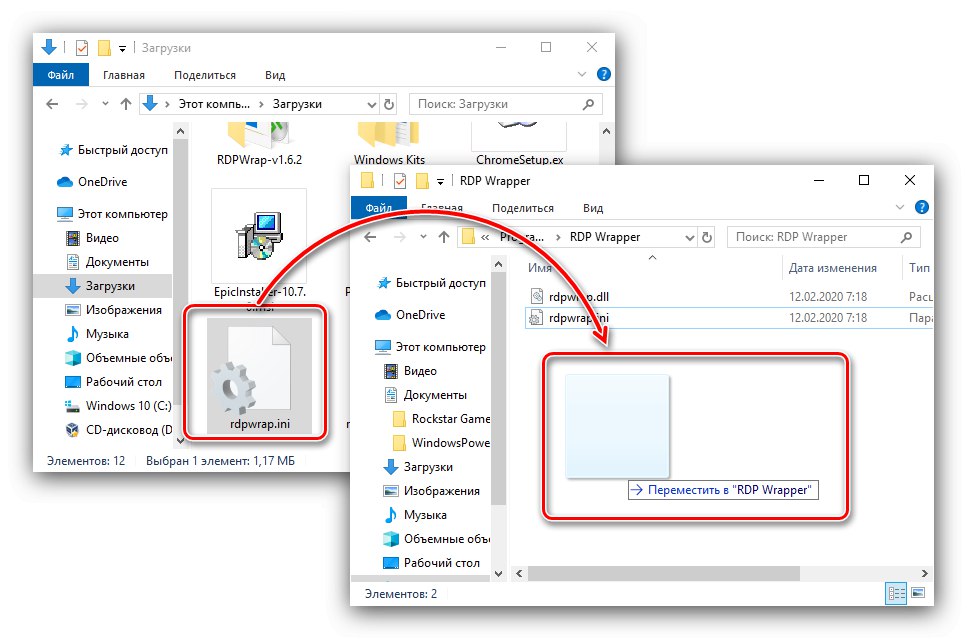The image size is (967, 639).
Task: Select Музыка in RDP Wrapper sidebar
Action: pyautogui.click(x=416, y=515)
